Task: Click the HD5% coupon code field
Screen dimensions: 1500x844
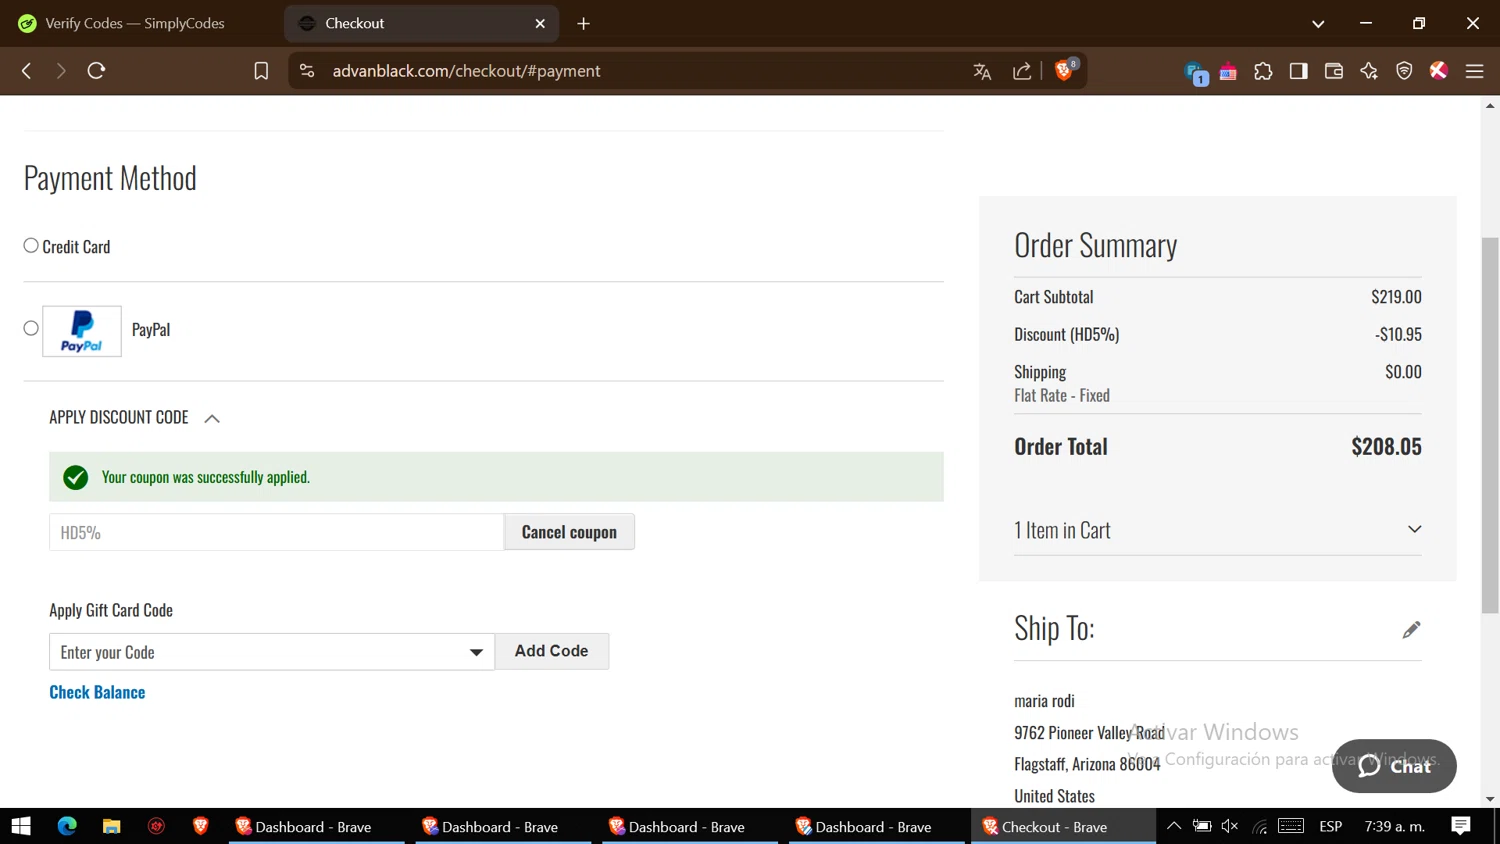Action: [276, 532]
